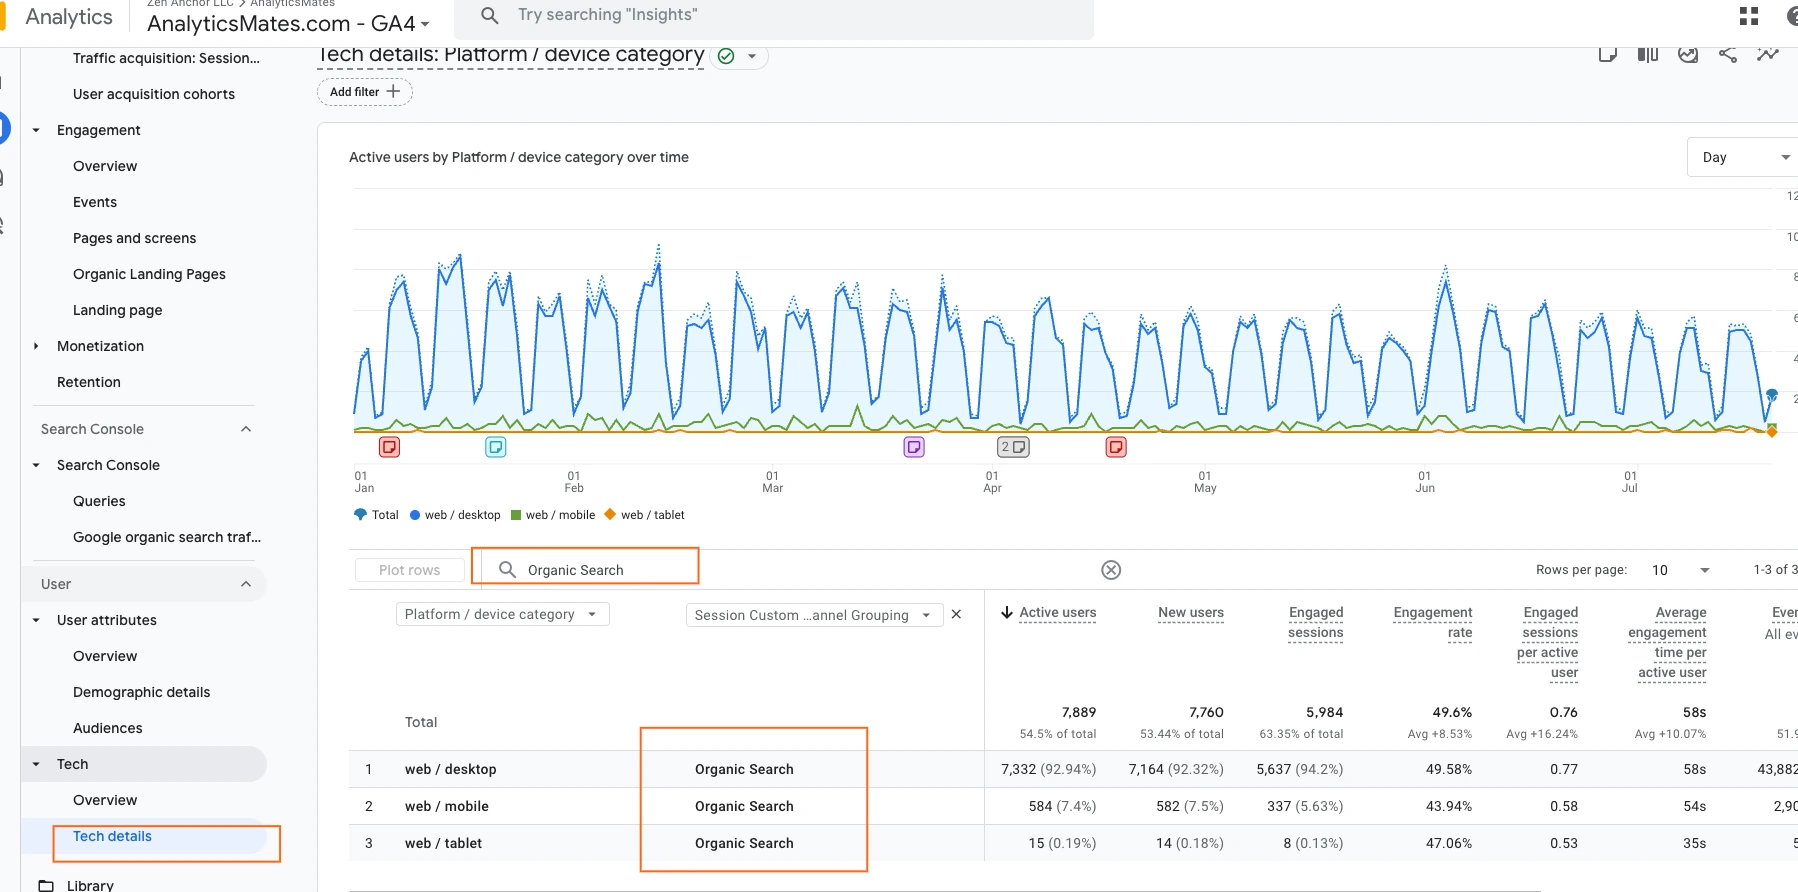Click the red annotation marker in mid April
Image resolution: width=1798 pixels, height=892 pixels.
click(1116, 447)
